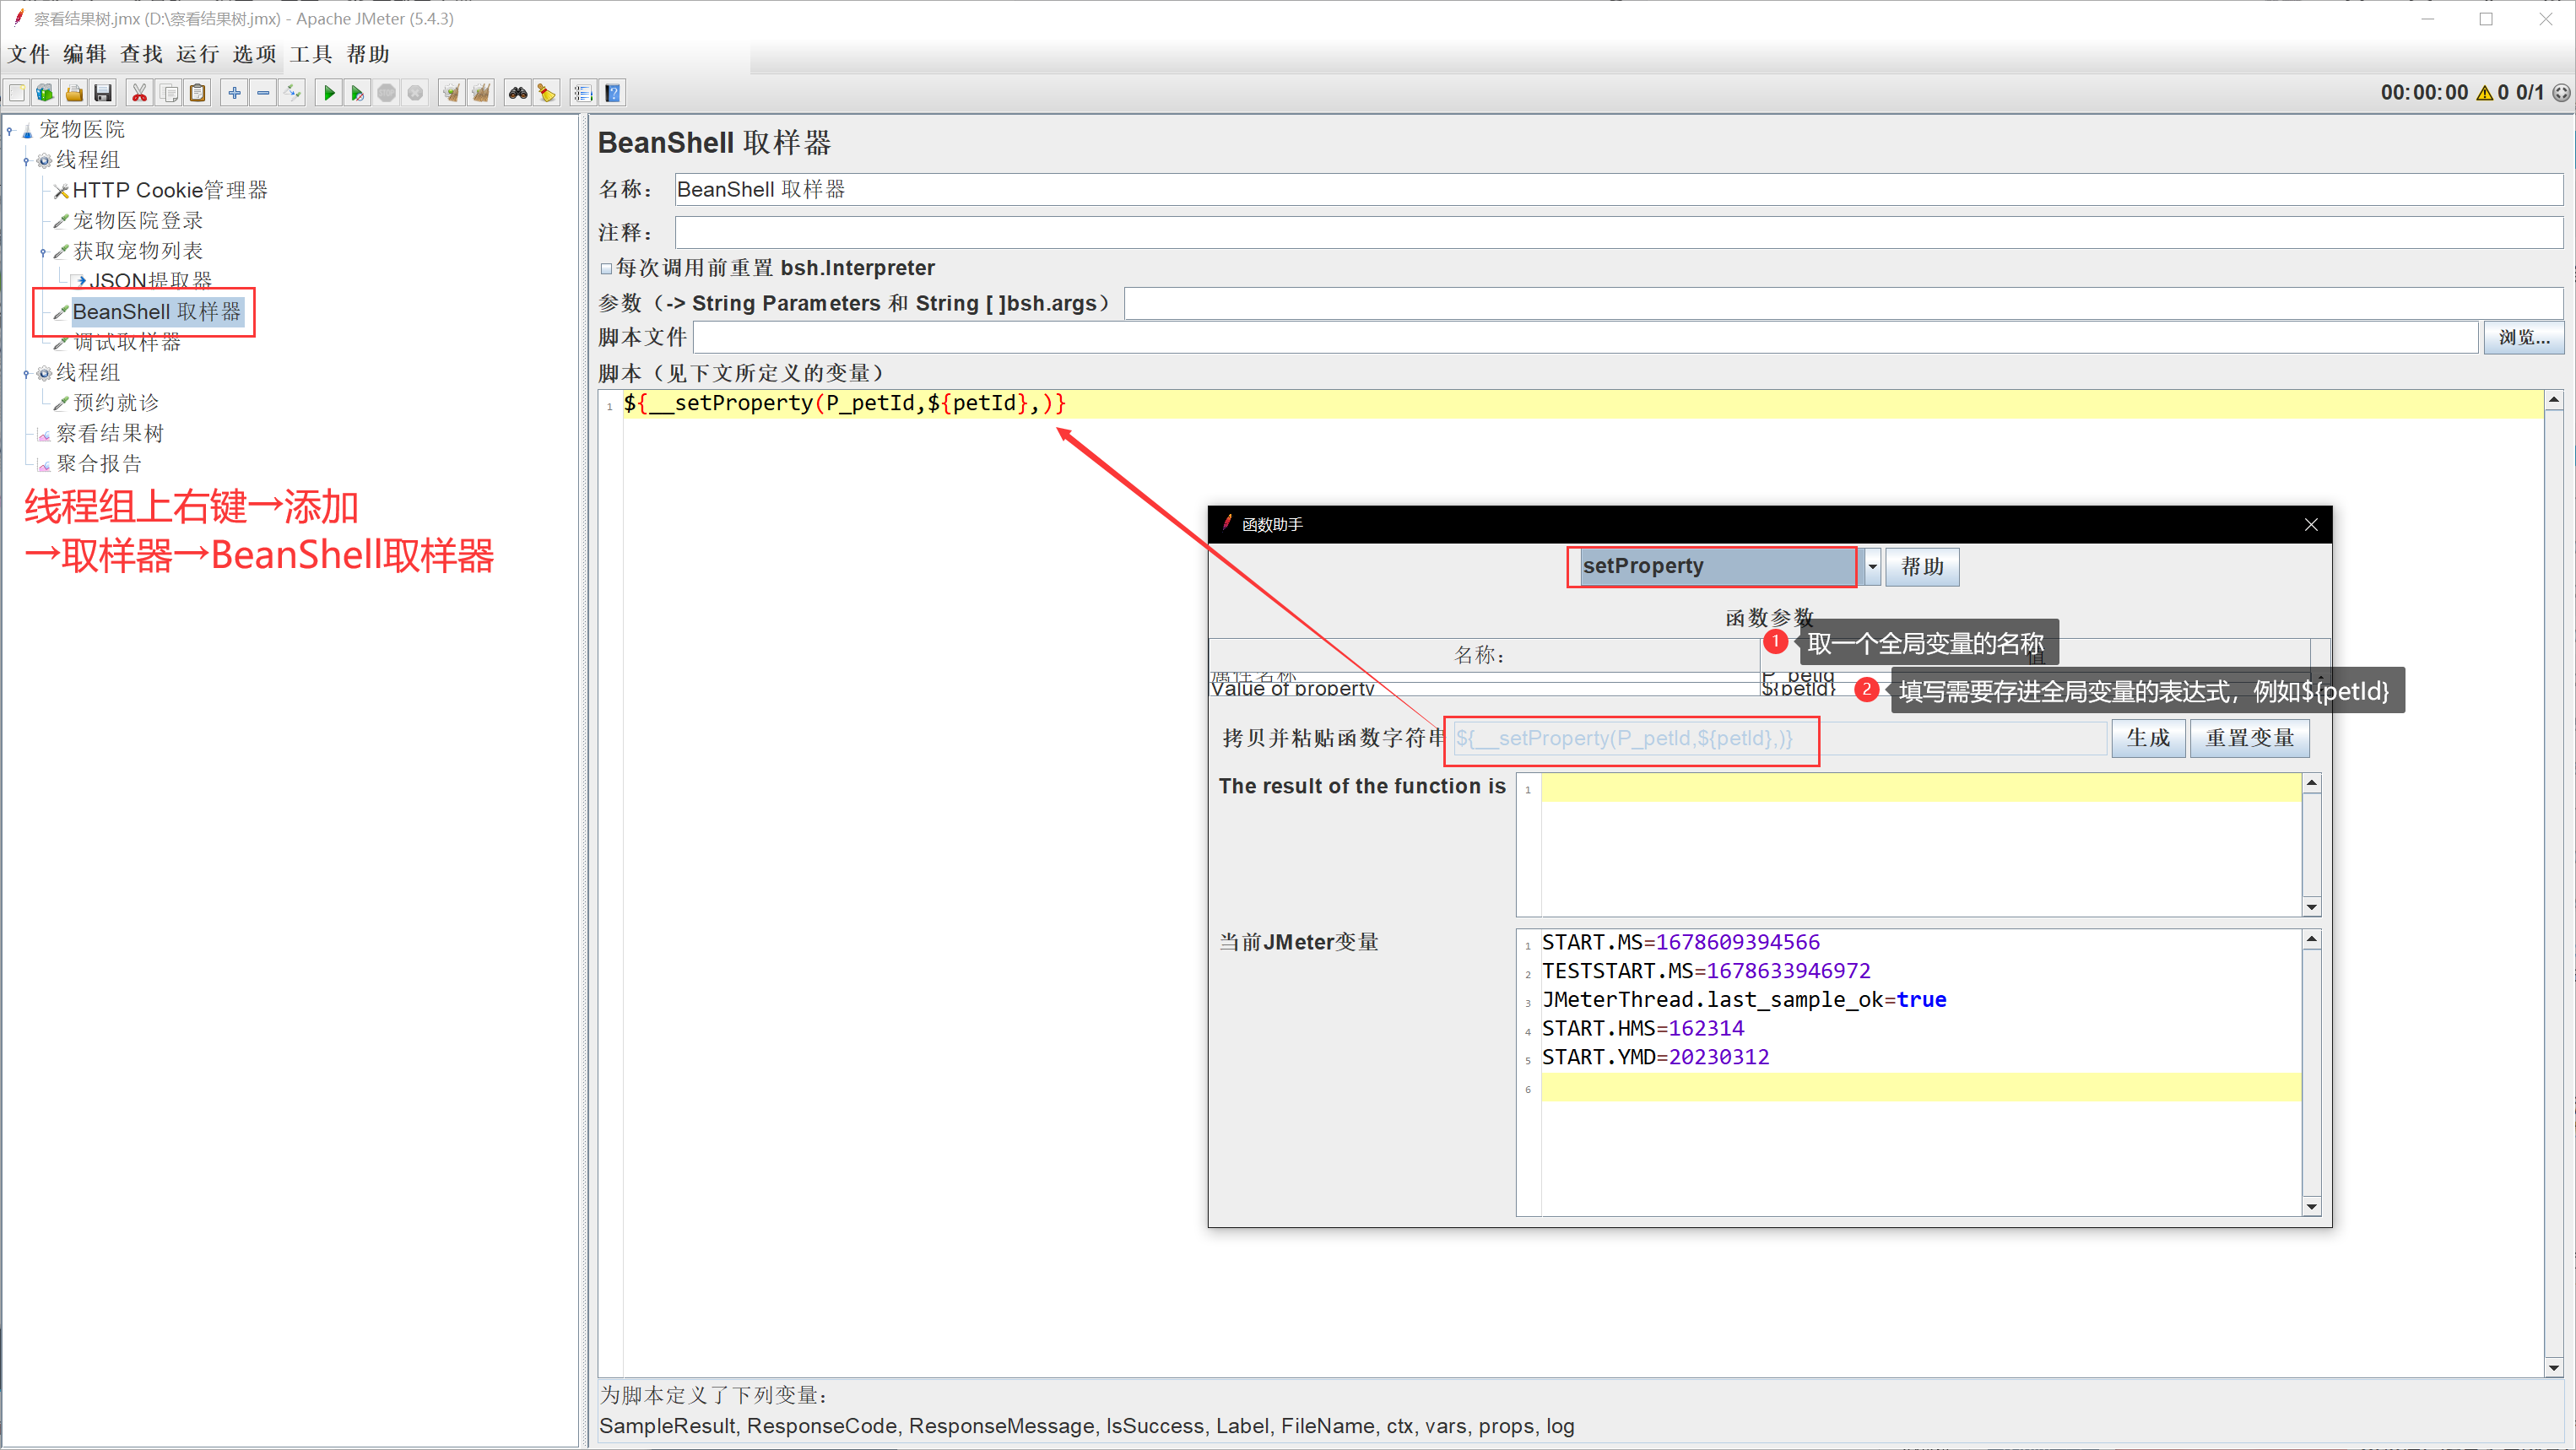Click the Search binoculars toolbar icon

click(x=517, y=93)
